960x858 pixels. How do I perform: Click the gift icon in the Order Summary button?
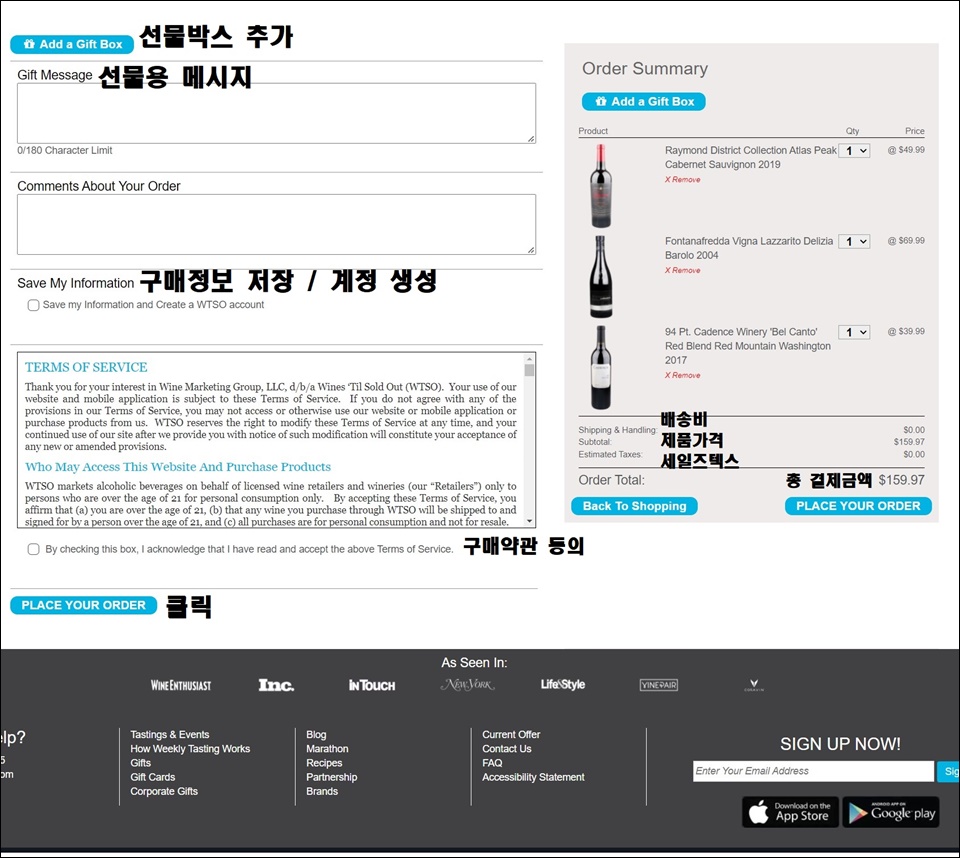tap(601, 102)
